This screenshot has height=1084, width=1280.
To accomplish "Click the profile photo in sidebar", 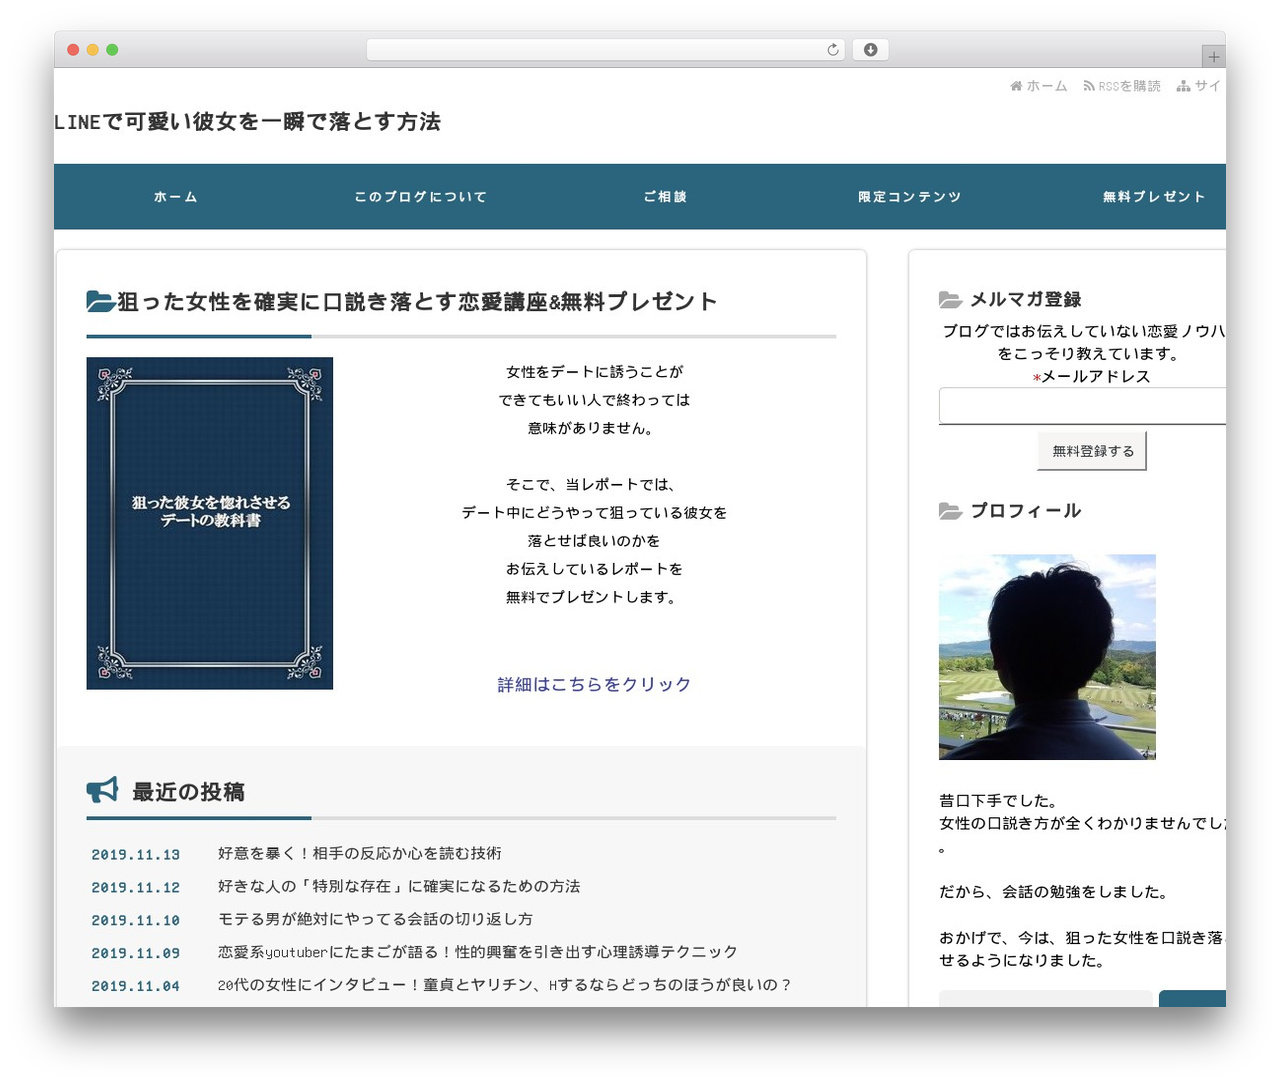I will pos(1047,657).
